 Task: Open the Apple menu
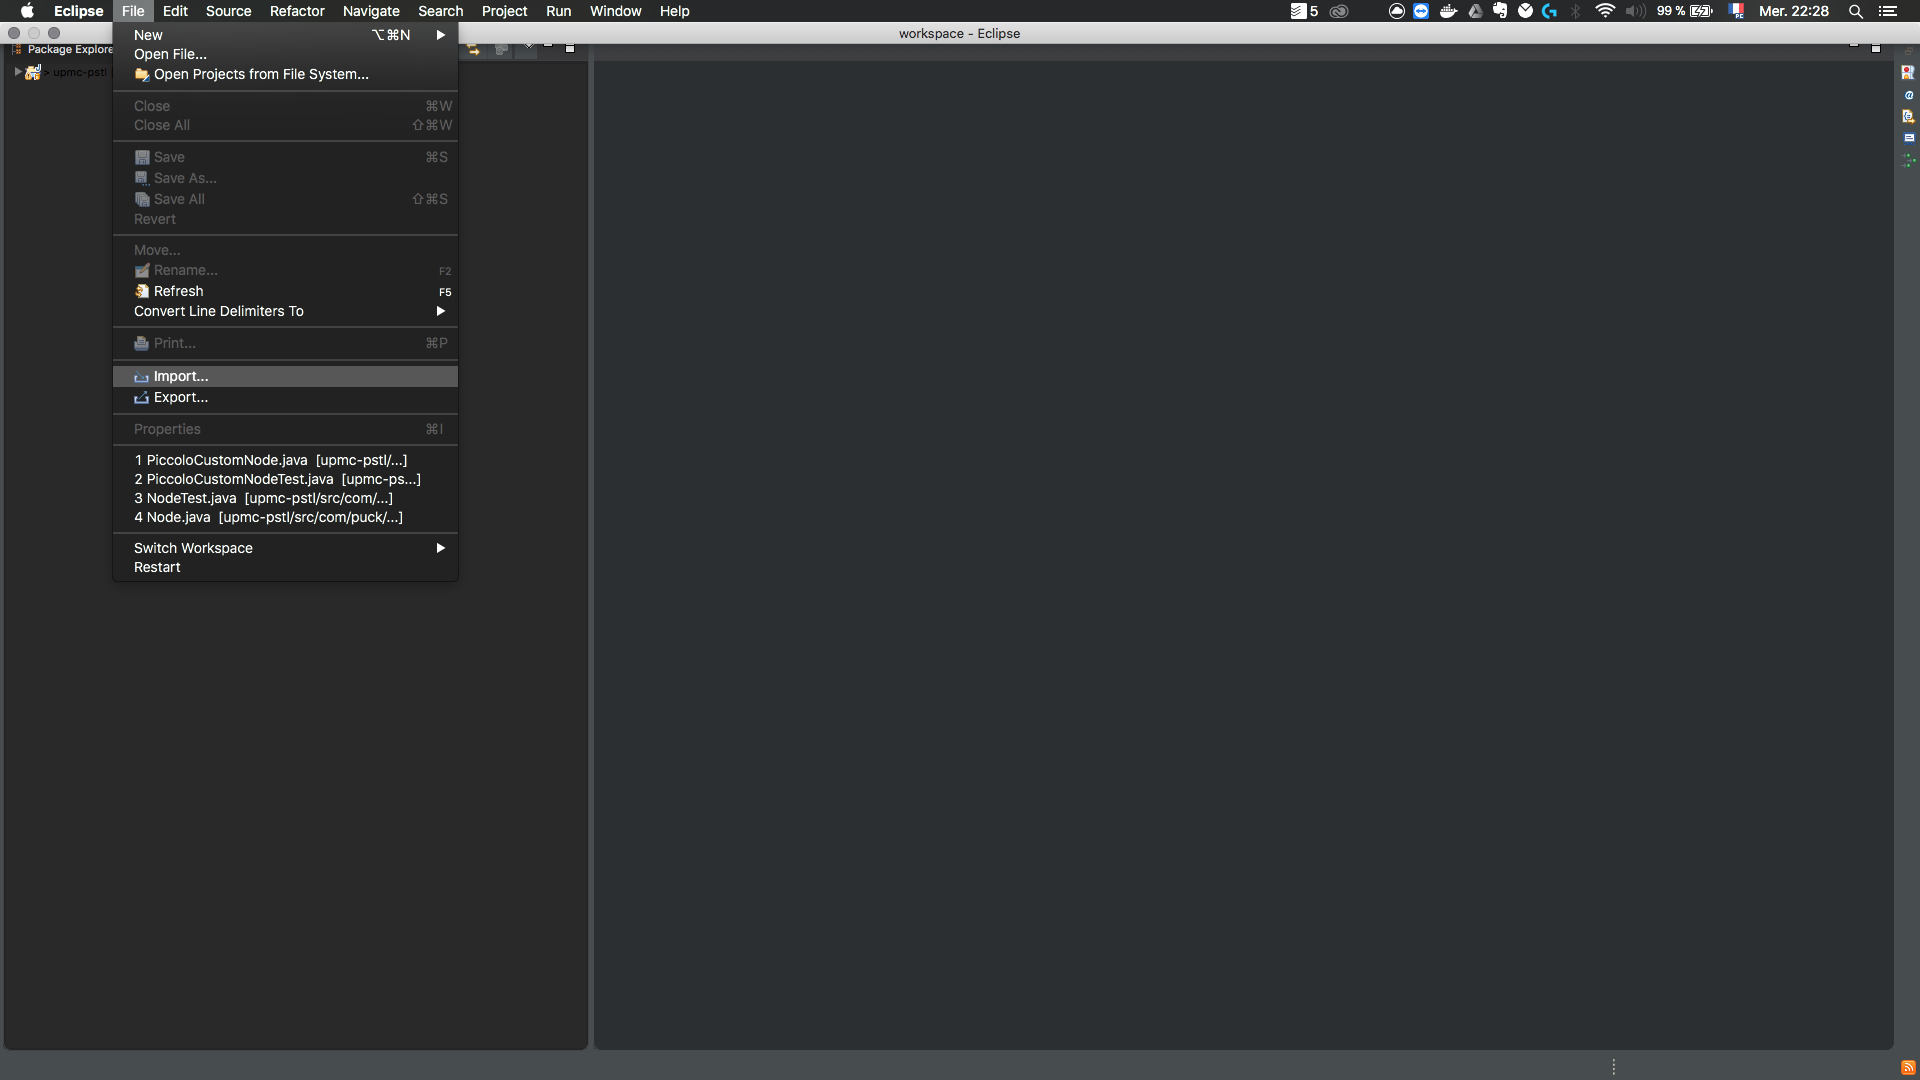pos(27,11)
